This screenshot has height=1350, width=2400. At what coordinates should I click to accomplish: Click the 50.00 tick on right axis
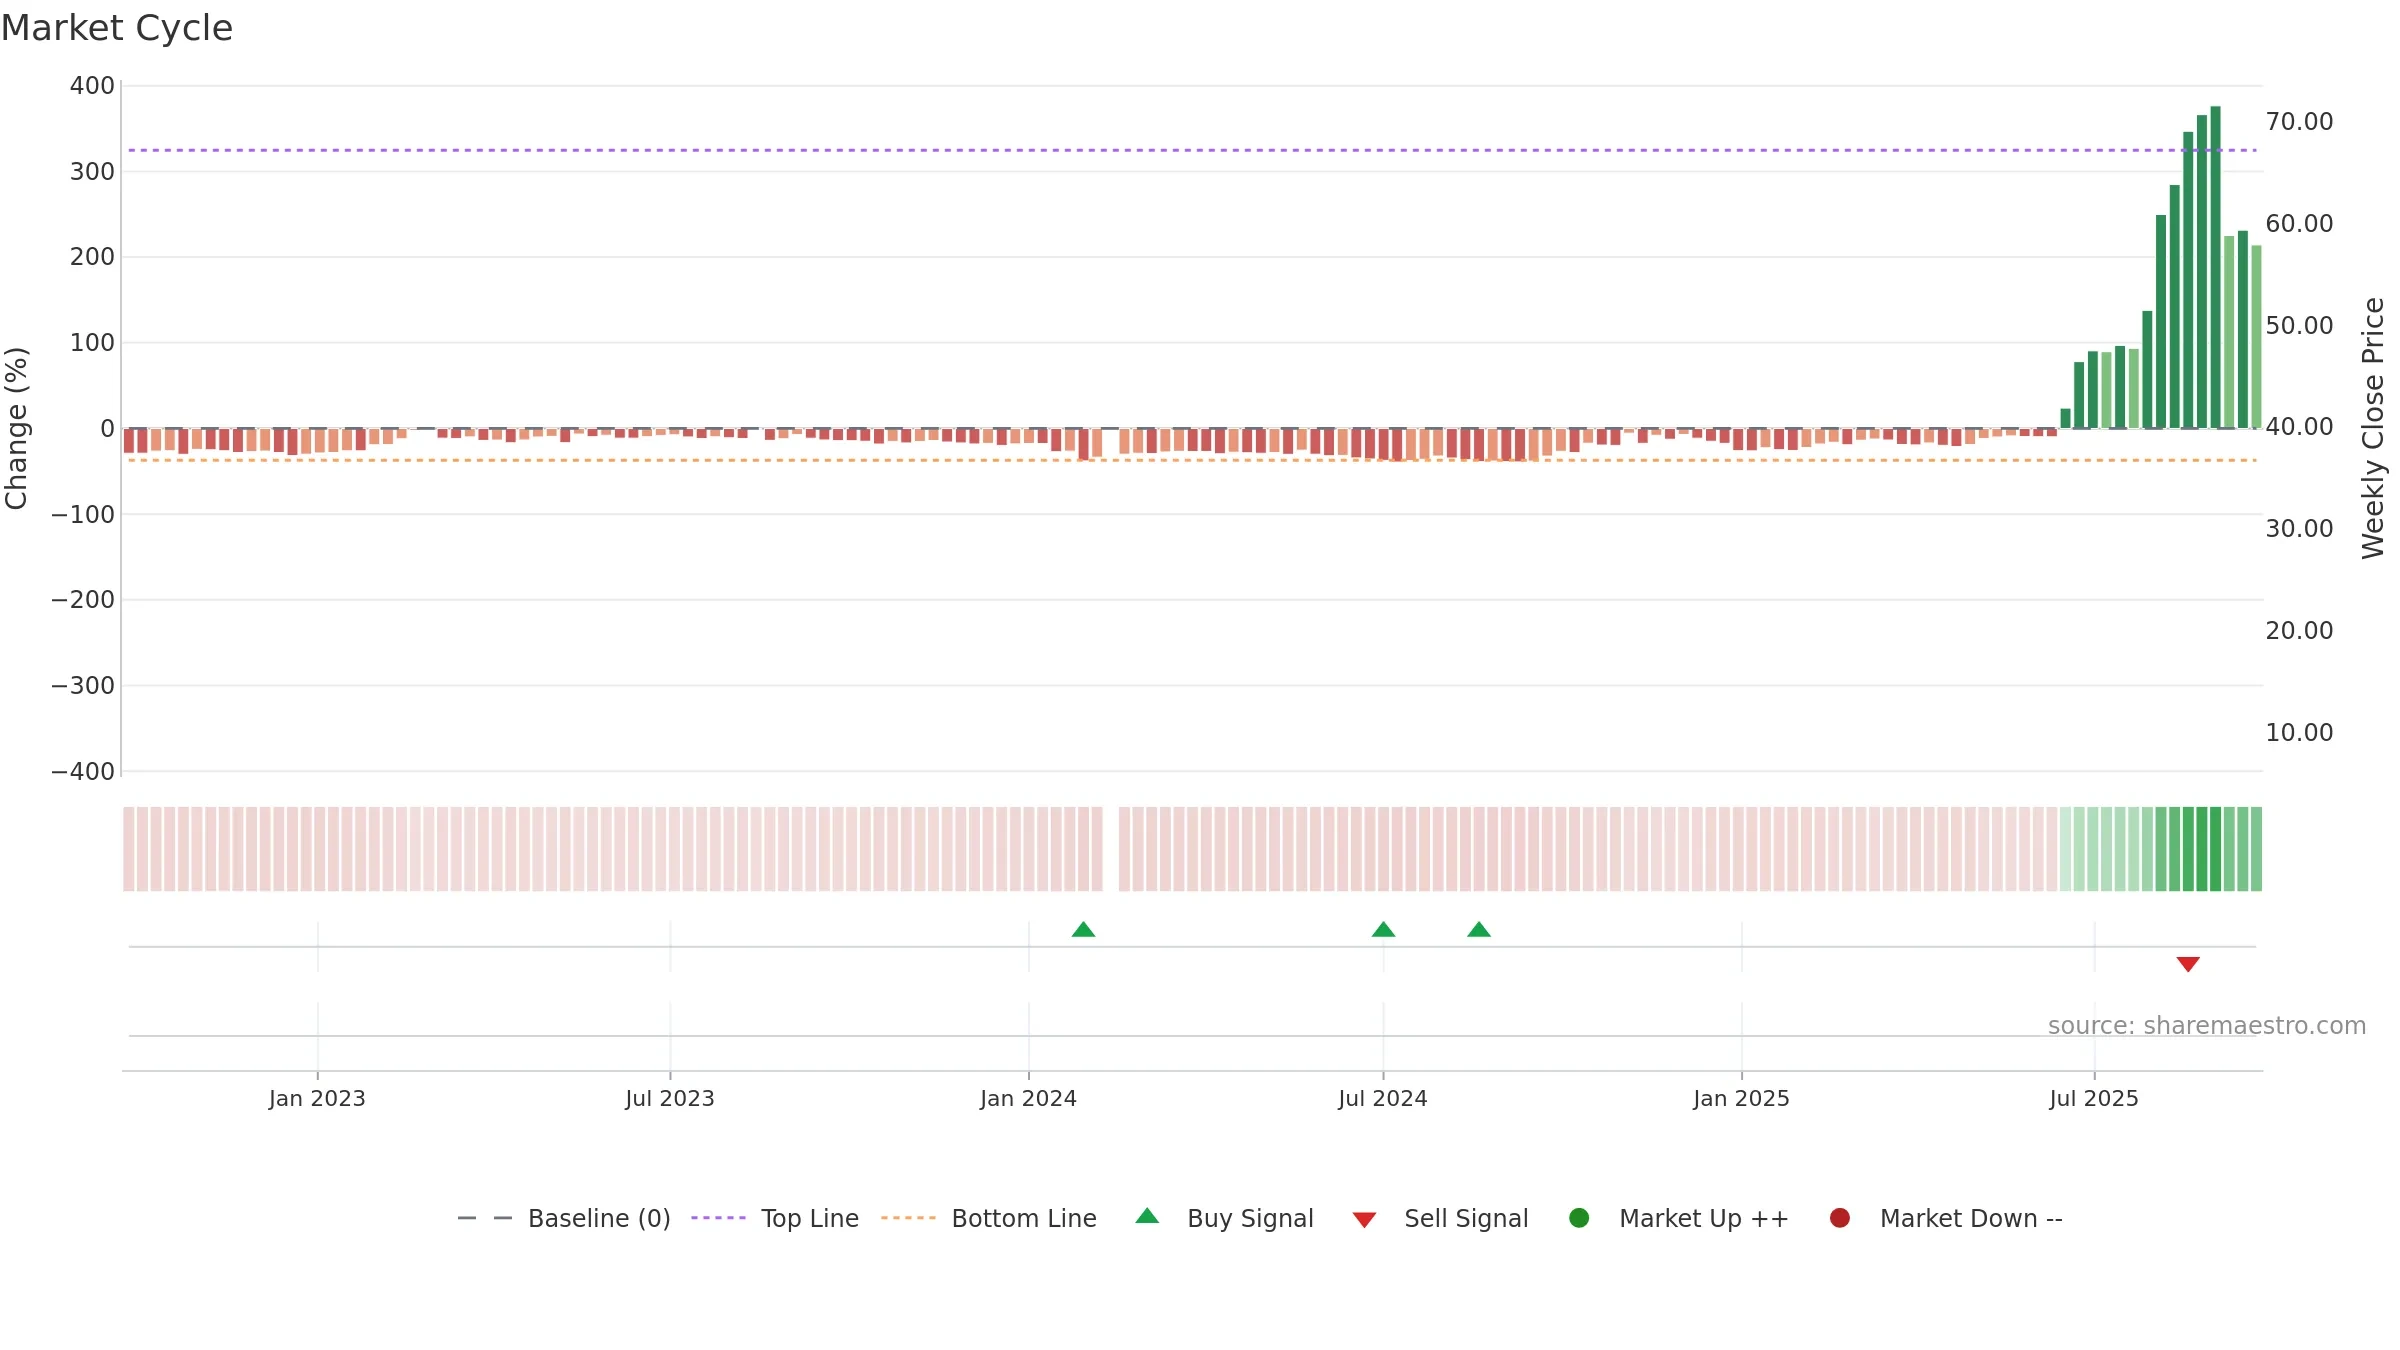pyautogui.click(x=2299, y=326)
